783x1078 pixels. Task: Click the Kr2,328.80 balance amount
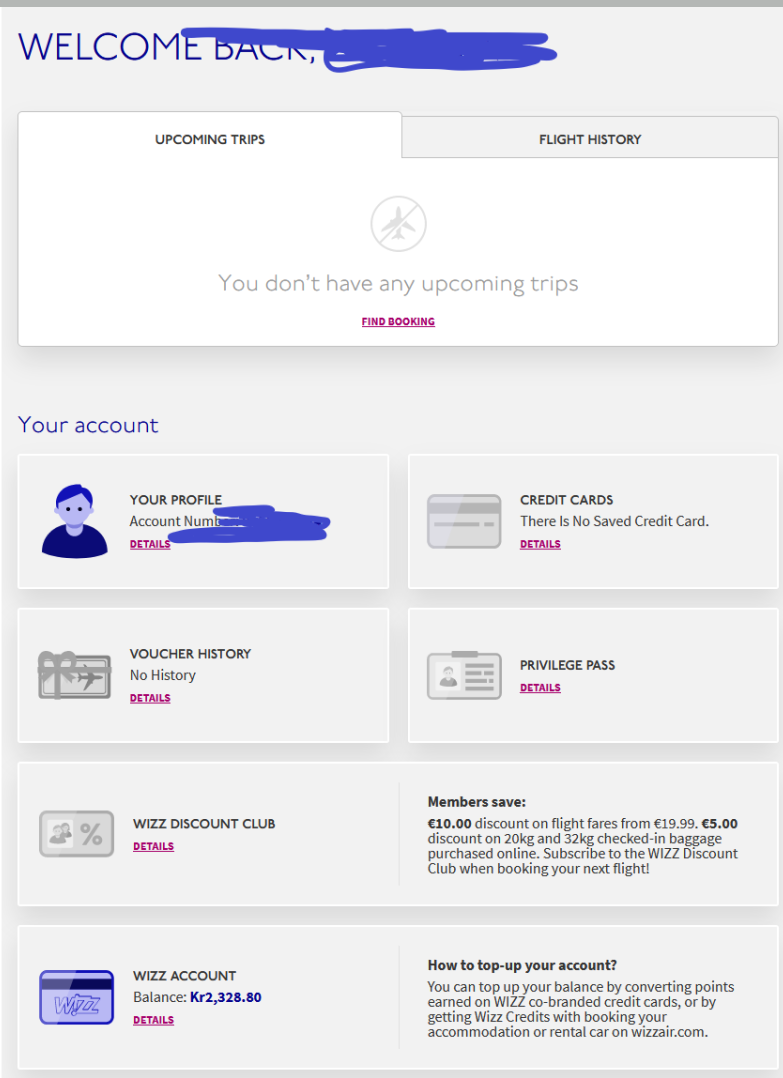[x=225, y=997]
